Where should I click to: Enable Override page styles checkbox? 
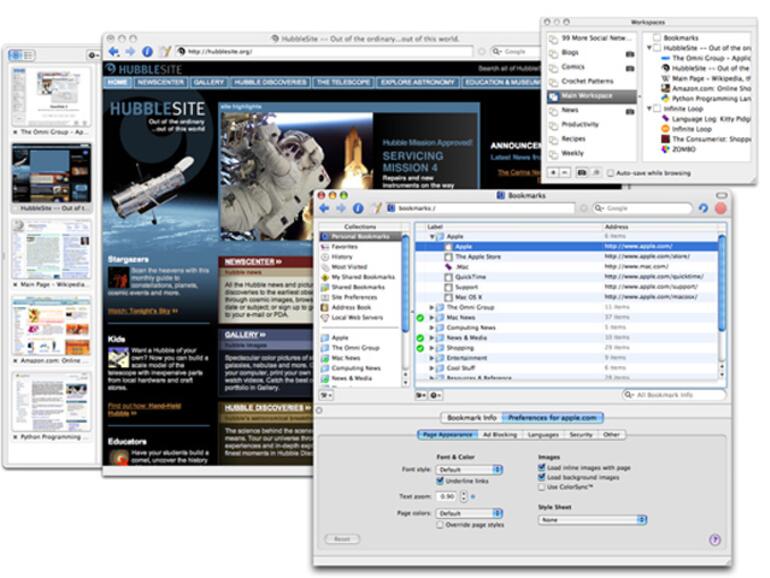(x=440, y=525)
